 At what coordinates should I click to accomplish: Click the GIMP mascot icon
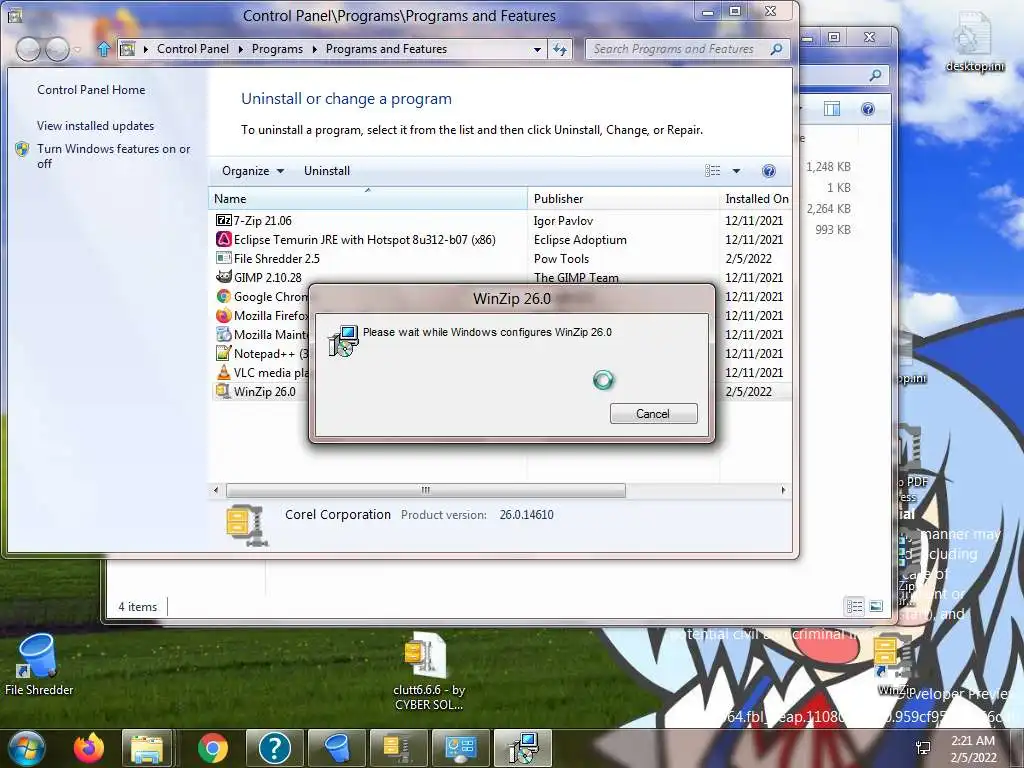pos(223,277)
